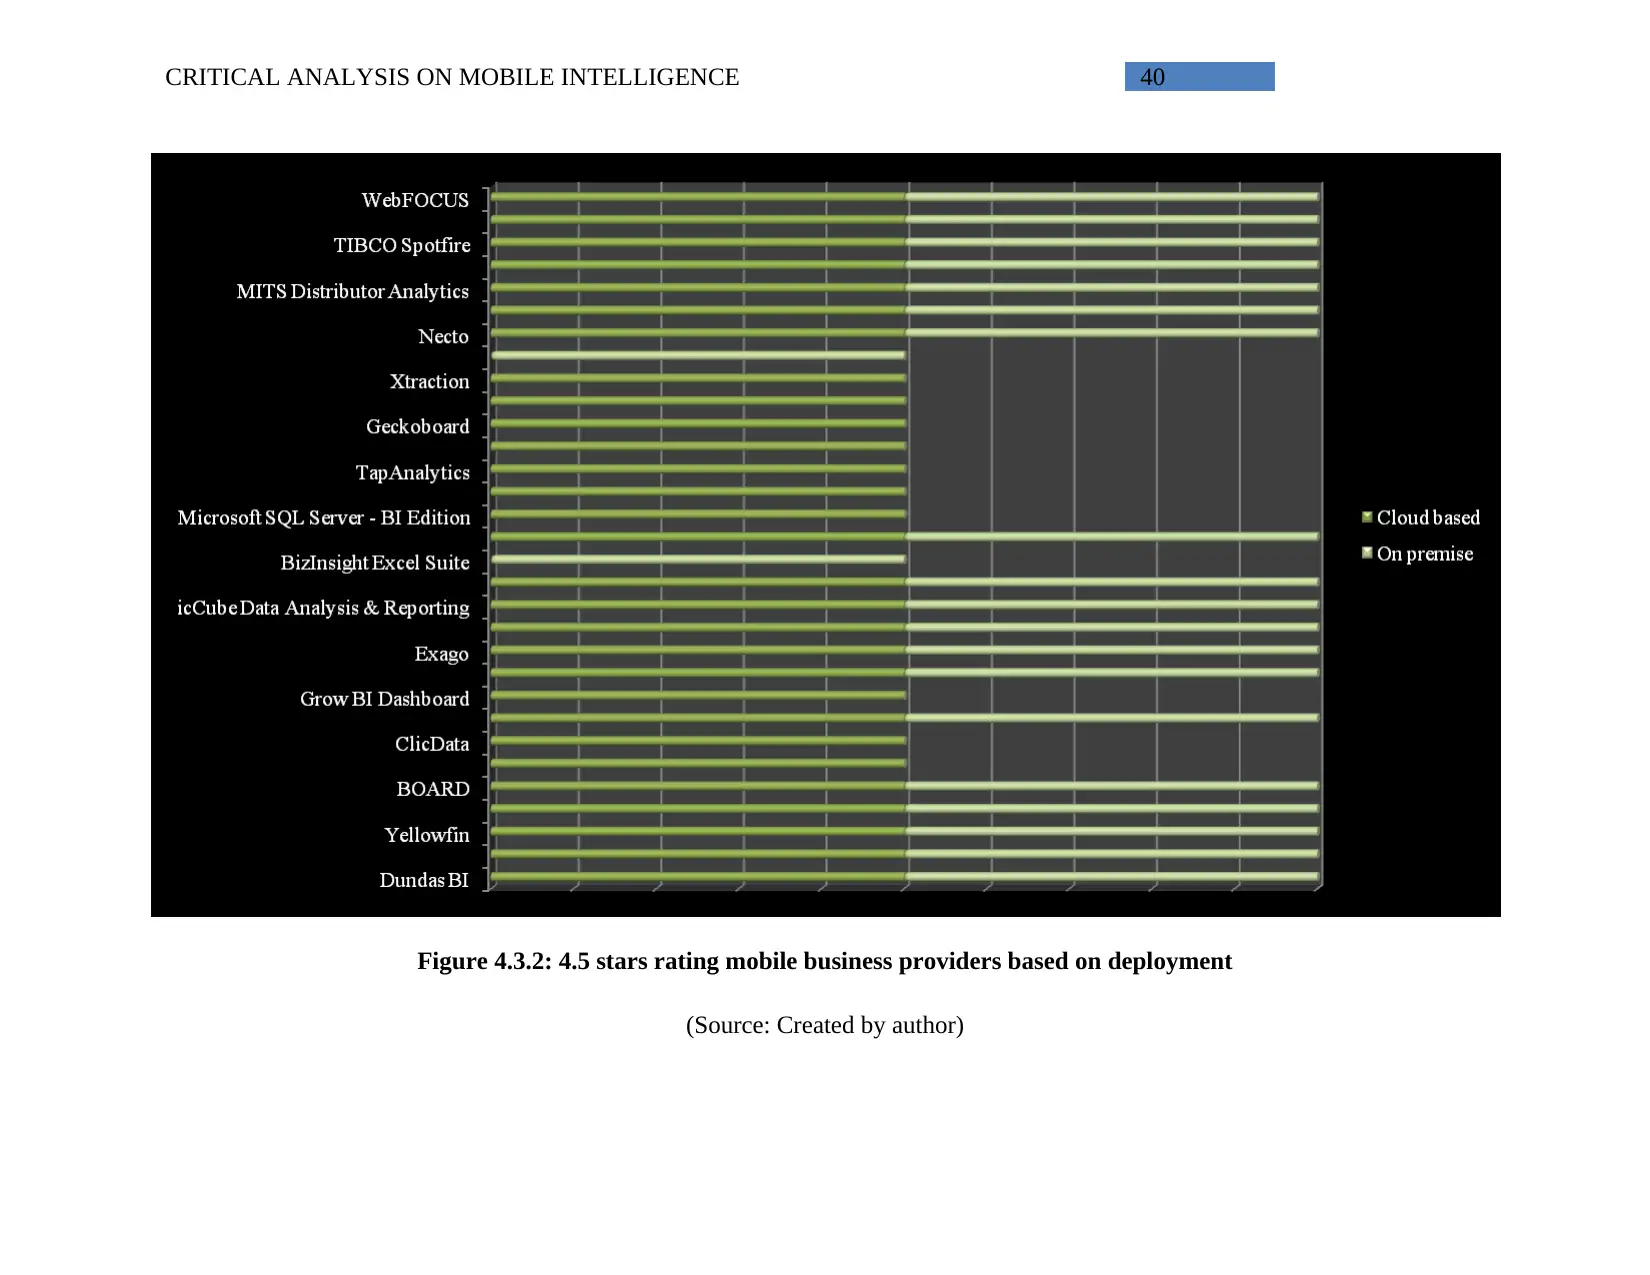Select the Yellowfin label

click(427, 834)
